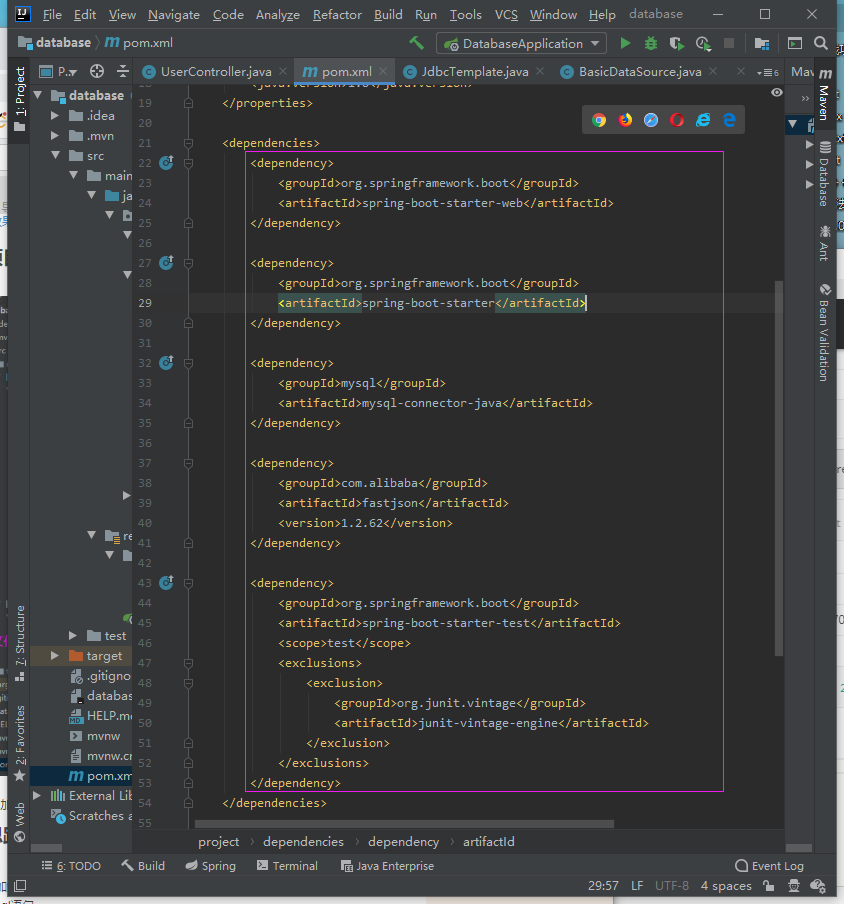Open the VCS menu
Viewport: 844px width, 904px height.
506,14
